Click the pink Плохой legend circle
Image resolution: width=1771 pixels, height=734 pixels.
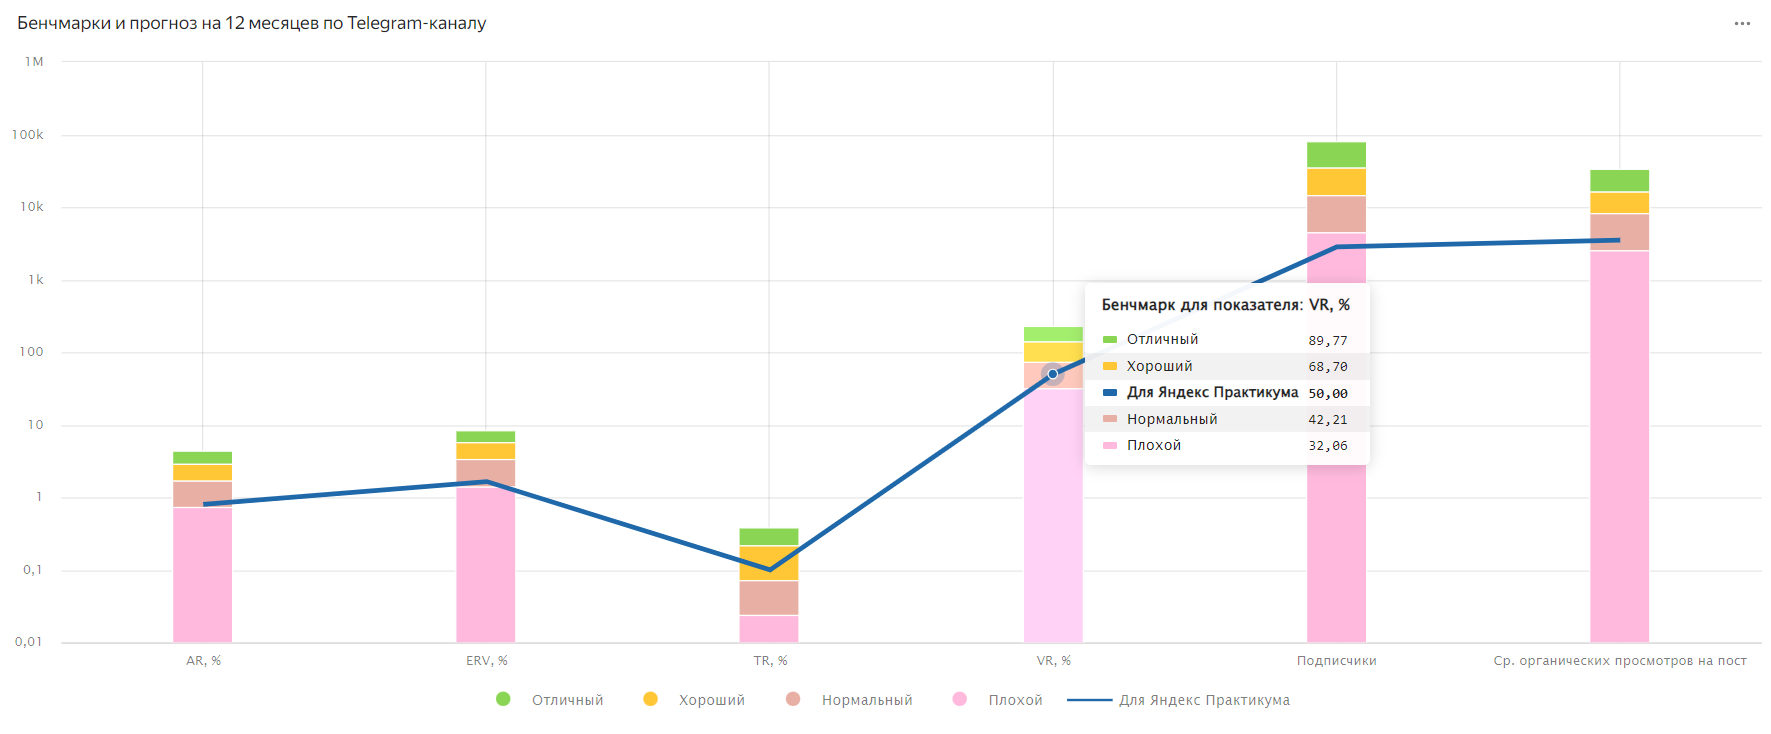(959, 699)
